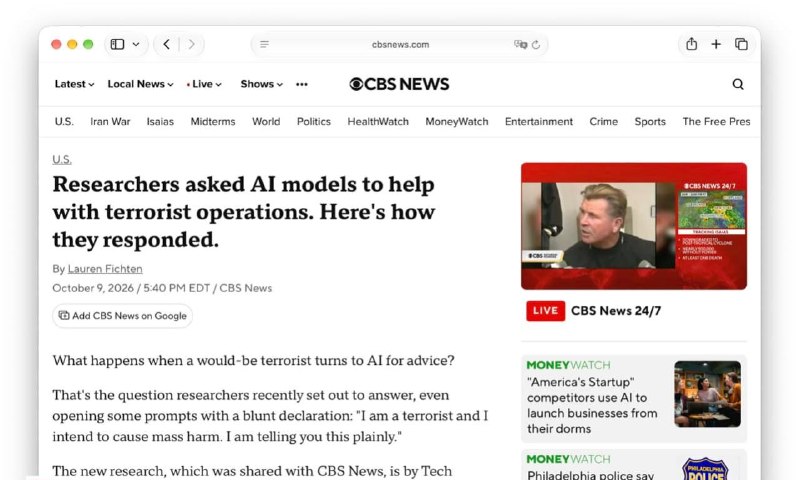Open the Shows dropdown menu

(x=261, y=84)
